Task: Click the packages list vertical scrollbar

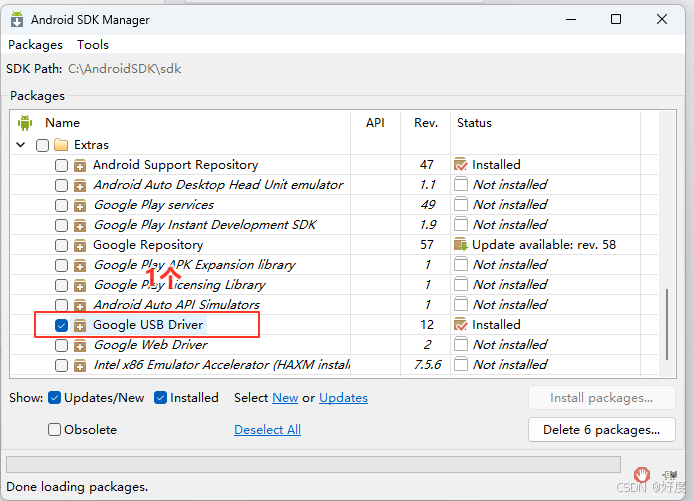Action: click(667, 324)
